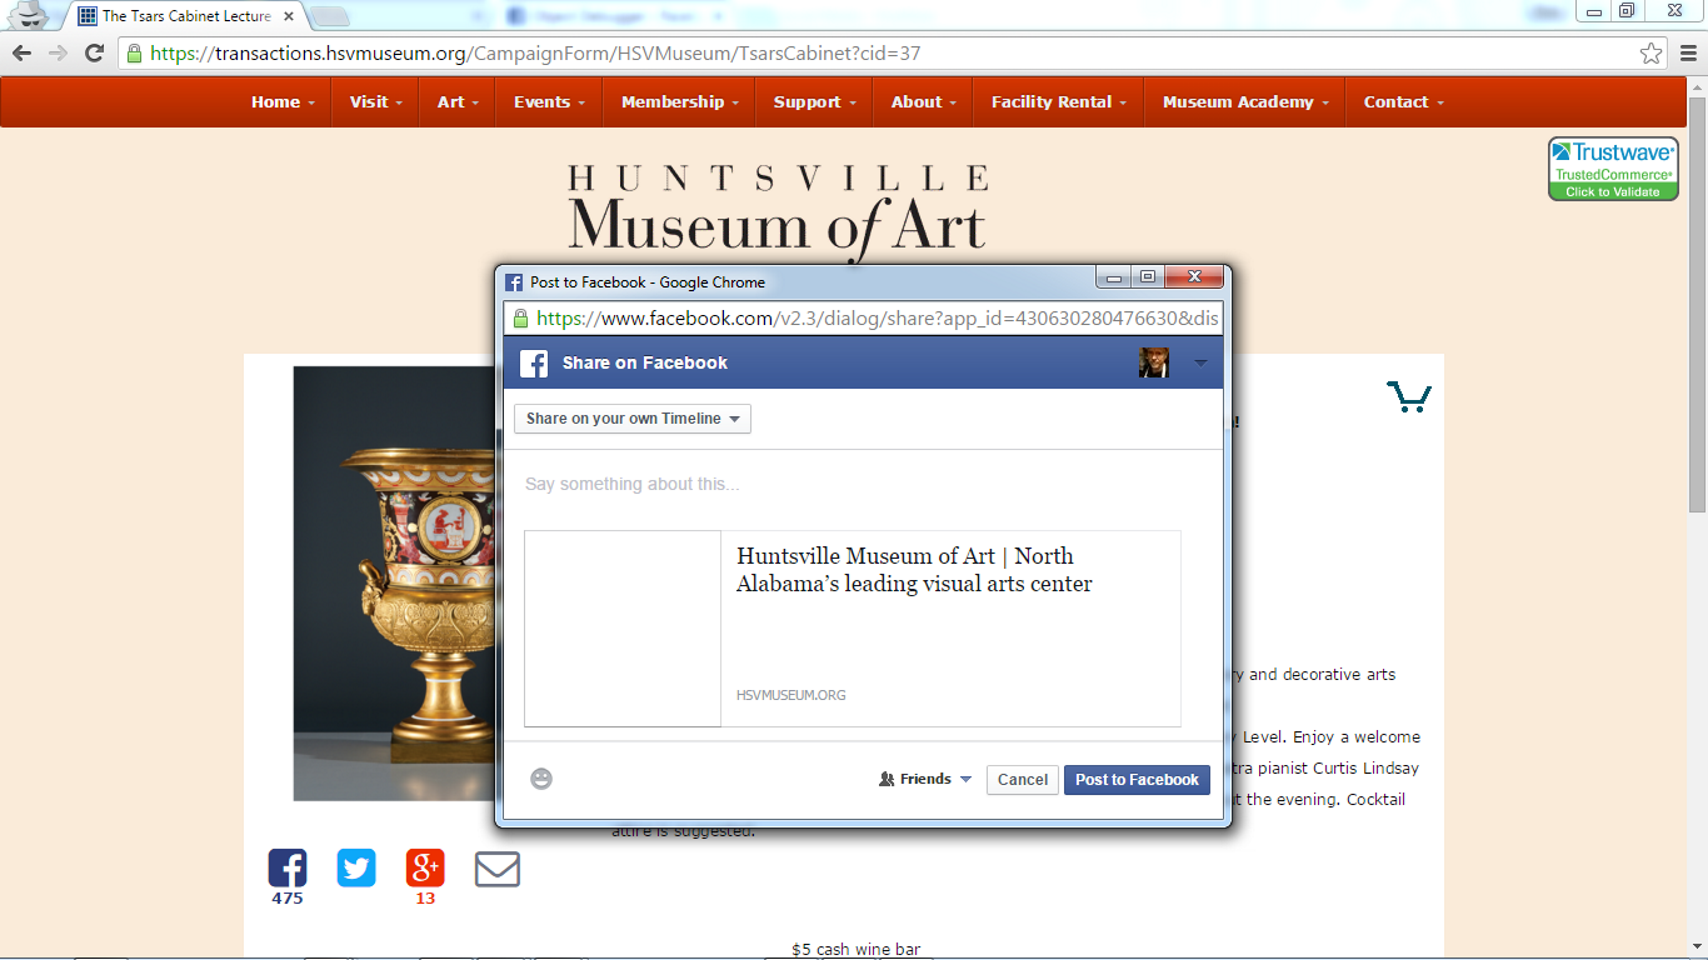Click the Facebook logo in Share header

coord(534,363)
